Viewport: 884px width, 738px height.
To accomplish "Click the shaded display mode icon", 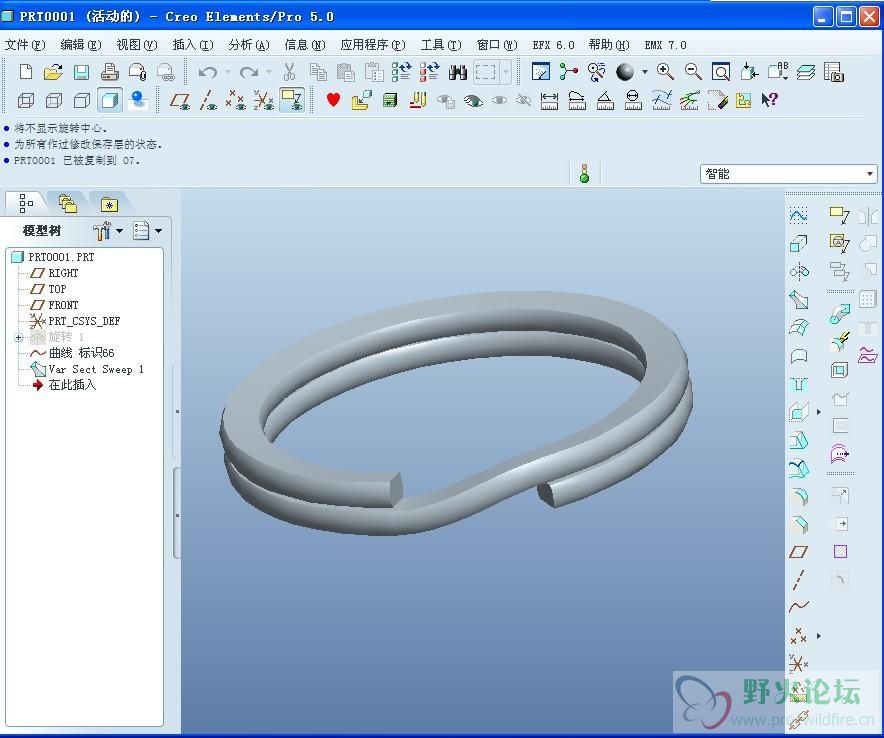I will tap(110, 100).
